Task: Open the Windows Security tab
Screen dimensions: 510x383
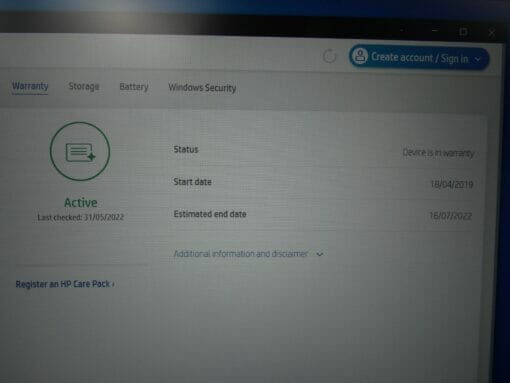Action: tap(202, 88)
